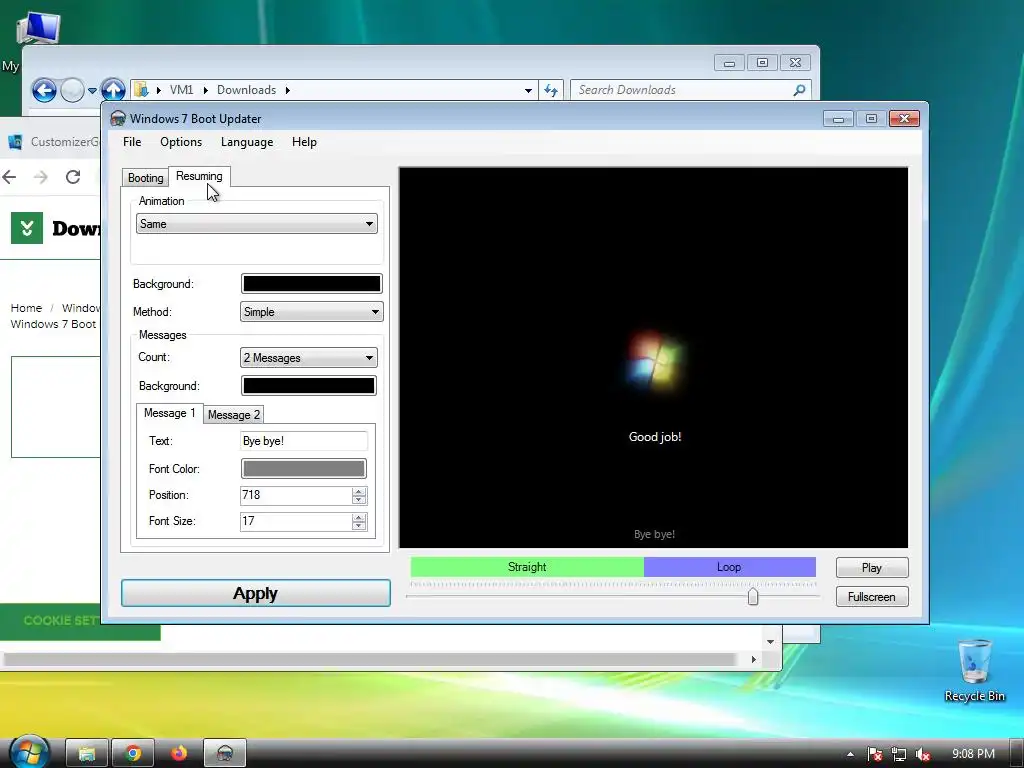This screenshot has height=768, width=1024.
Task: Maximize the Windows 7 Boot Updater window
Action: pyautogui.click(x=871, y=118)
